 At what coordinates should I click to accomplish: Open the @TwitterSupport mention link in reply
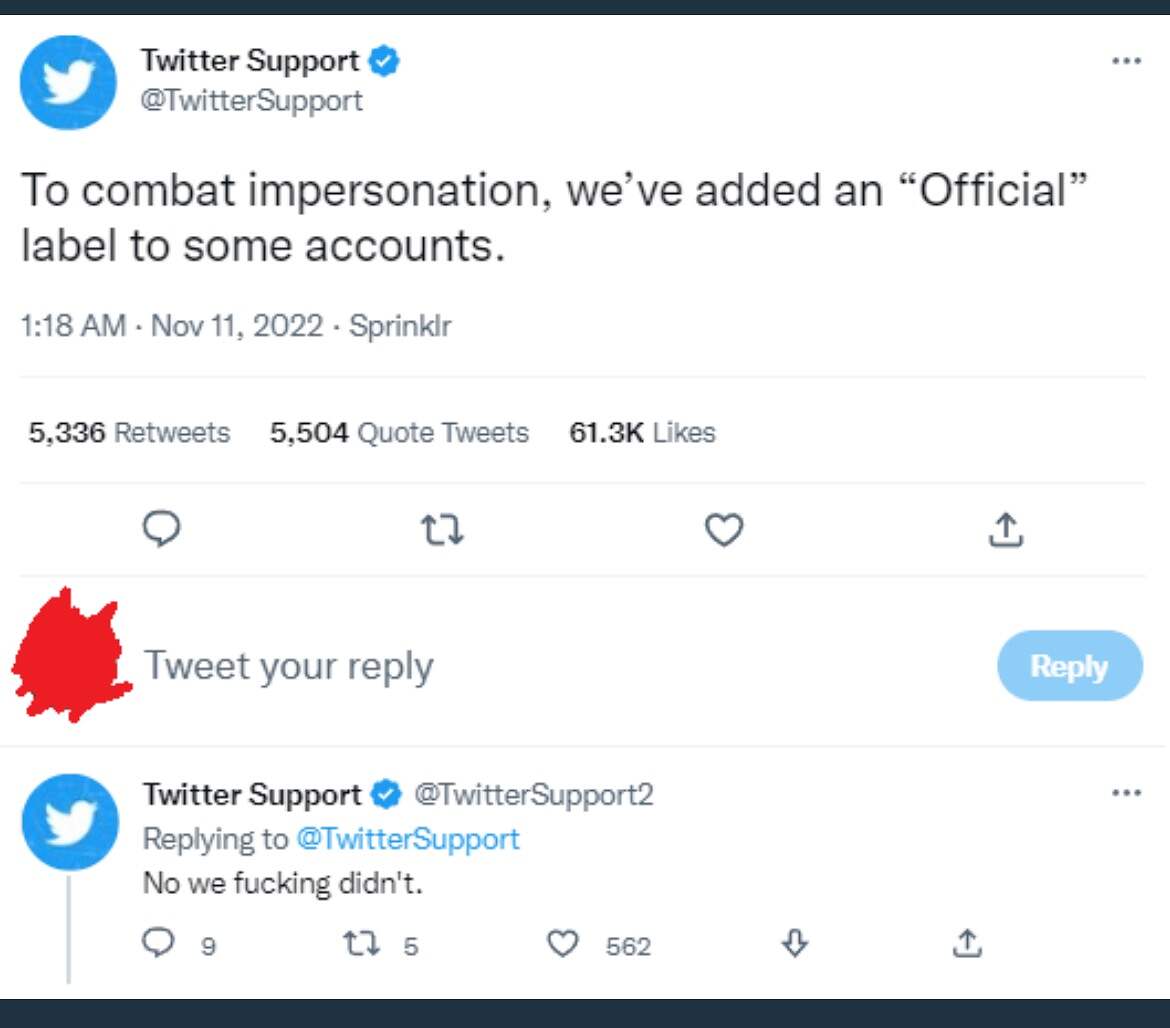point(407,839)
